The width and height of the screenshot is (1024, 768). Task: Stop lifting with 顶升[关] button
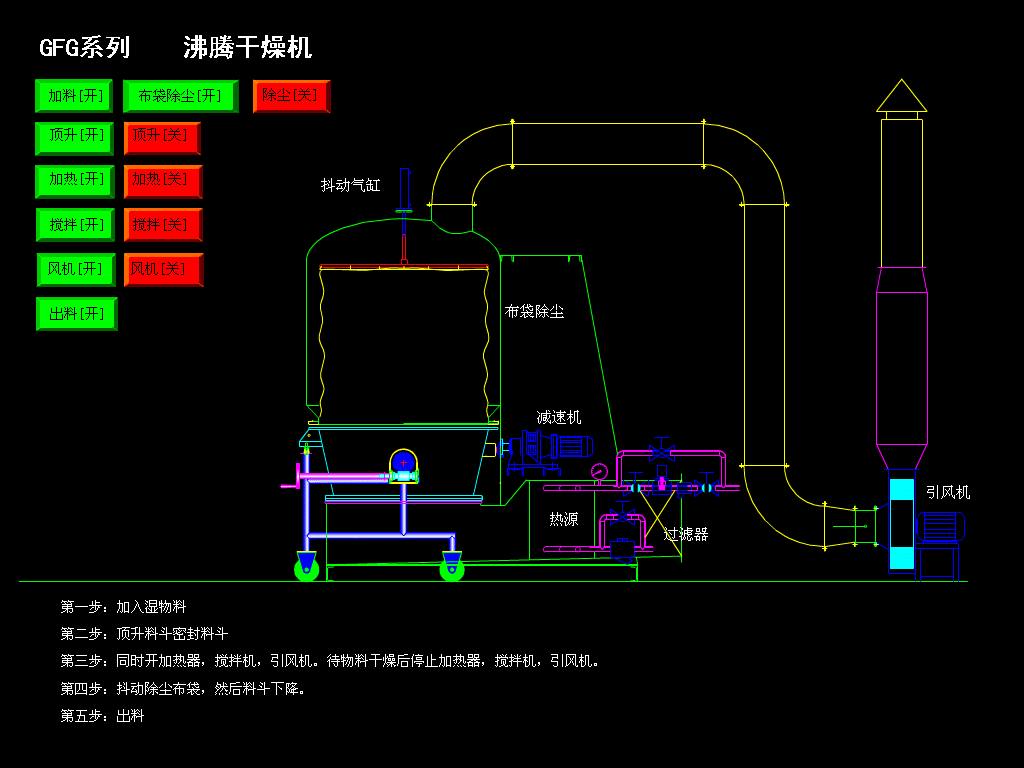click(162, 136)
